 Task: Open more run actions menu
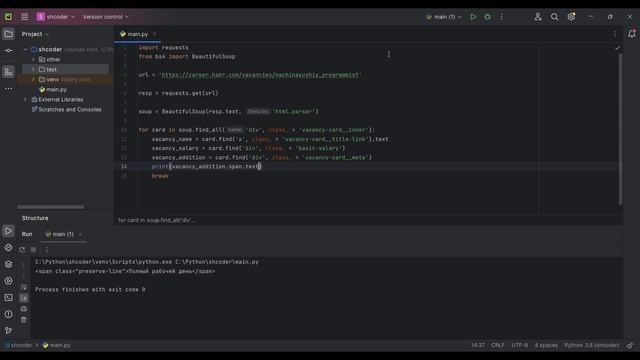pyautogui.click(x=502, y=17)
